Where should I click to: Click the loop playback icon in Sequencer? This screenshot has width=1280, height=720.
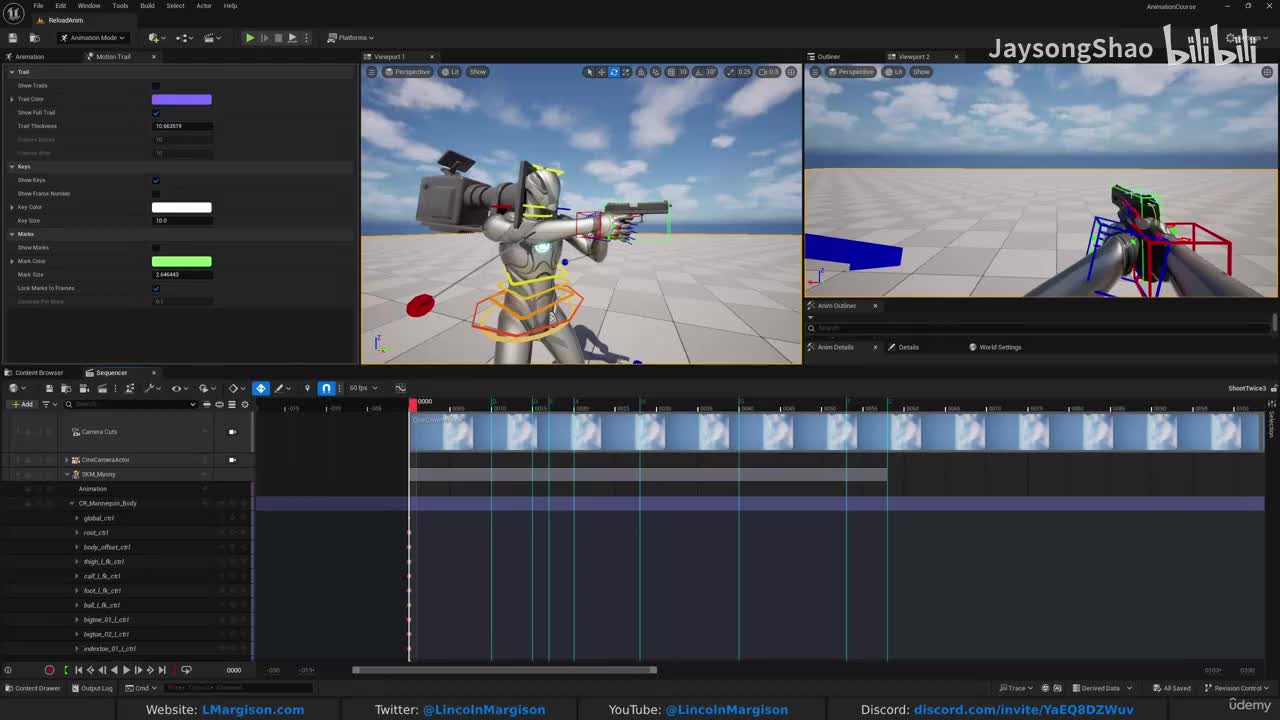pos(186,670)
